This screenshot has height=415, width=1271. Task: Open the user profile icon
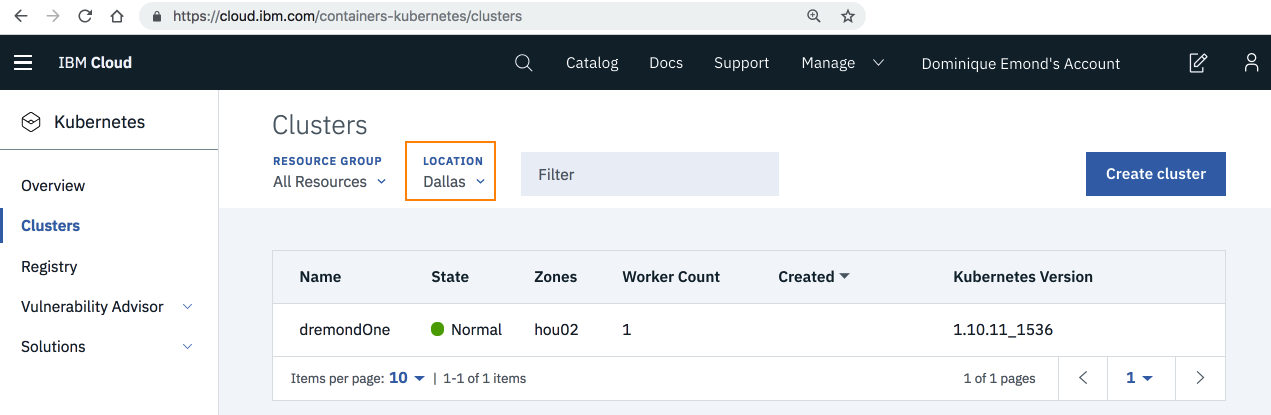click(x=1251, y=63)
